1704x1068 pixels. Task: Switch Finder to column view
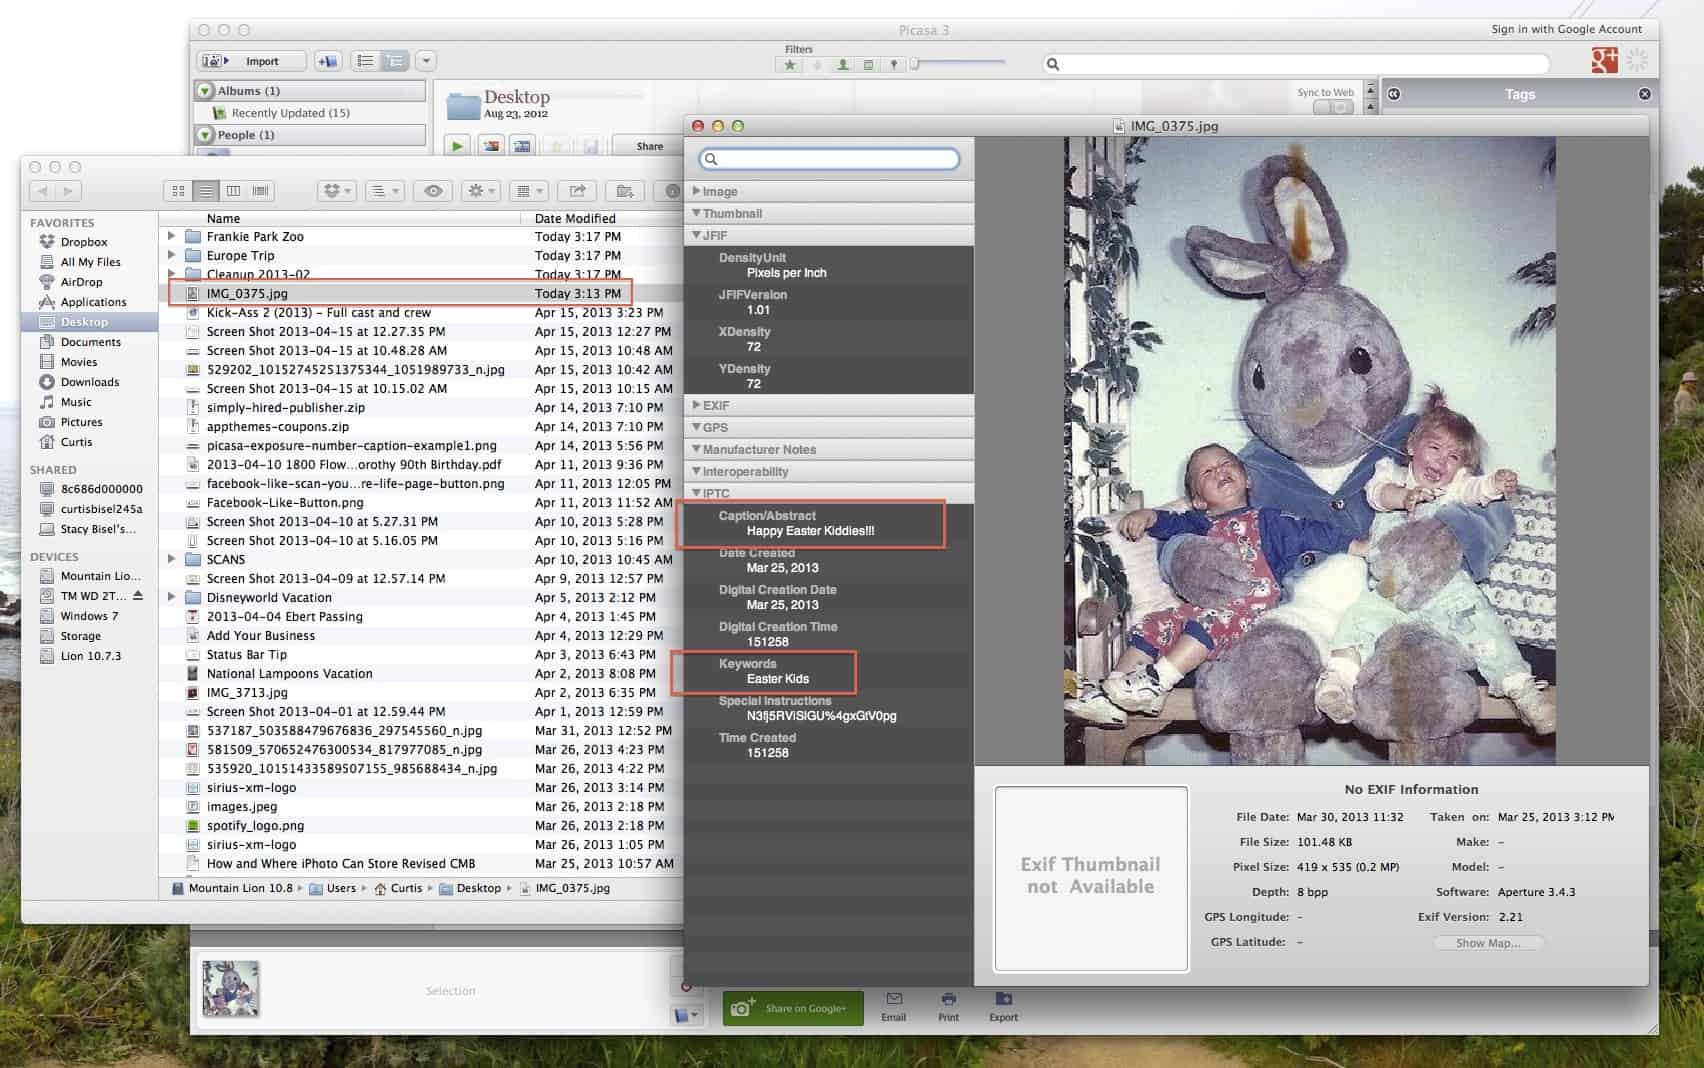point(233,191)
